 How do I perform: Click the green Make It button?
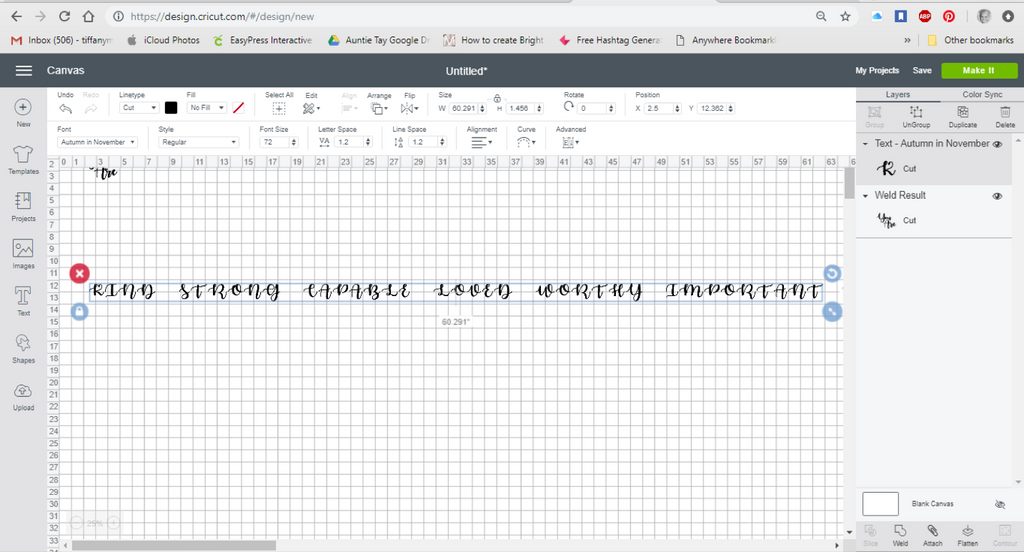point(978,71)
